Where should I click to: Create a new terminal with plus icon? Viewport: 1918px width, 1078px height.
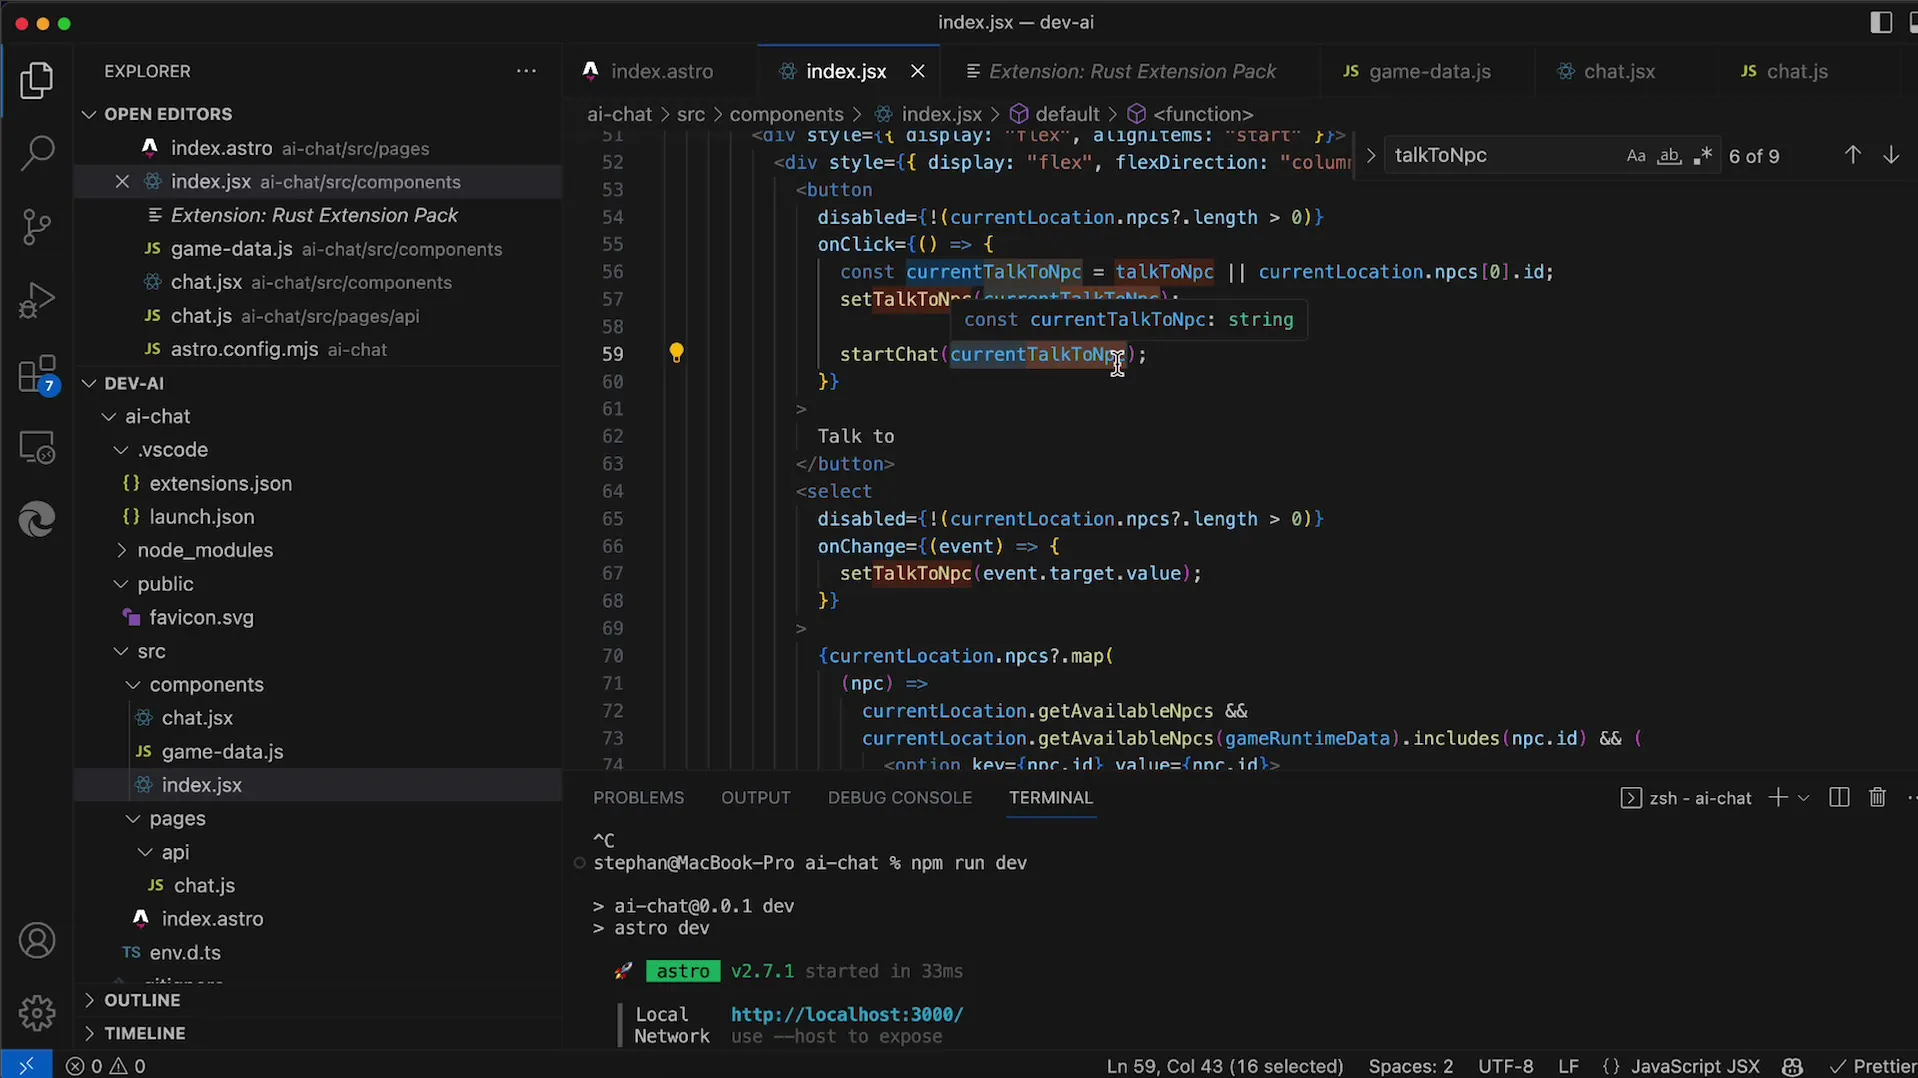(x=1777, y=797)
